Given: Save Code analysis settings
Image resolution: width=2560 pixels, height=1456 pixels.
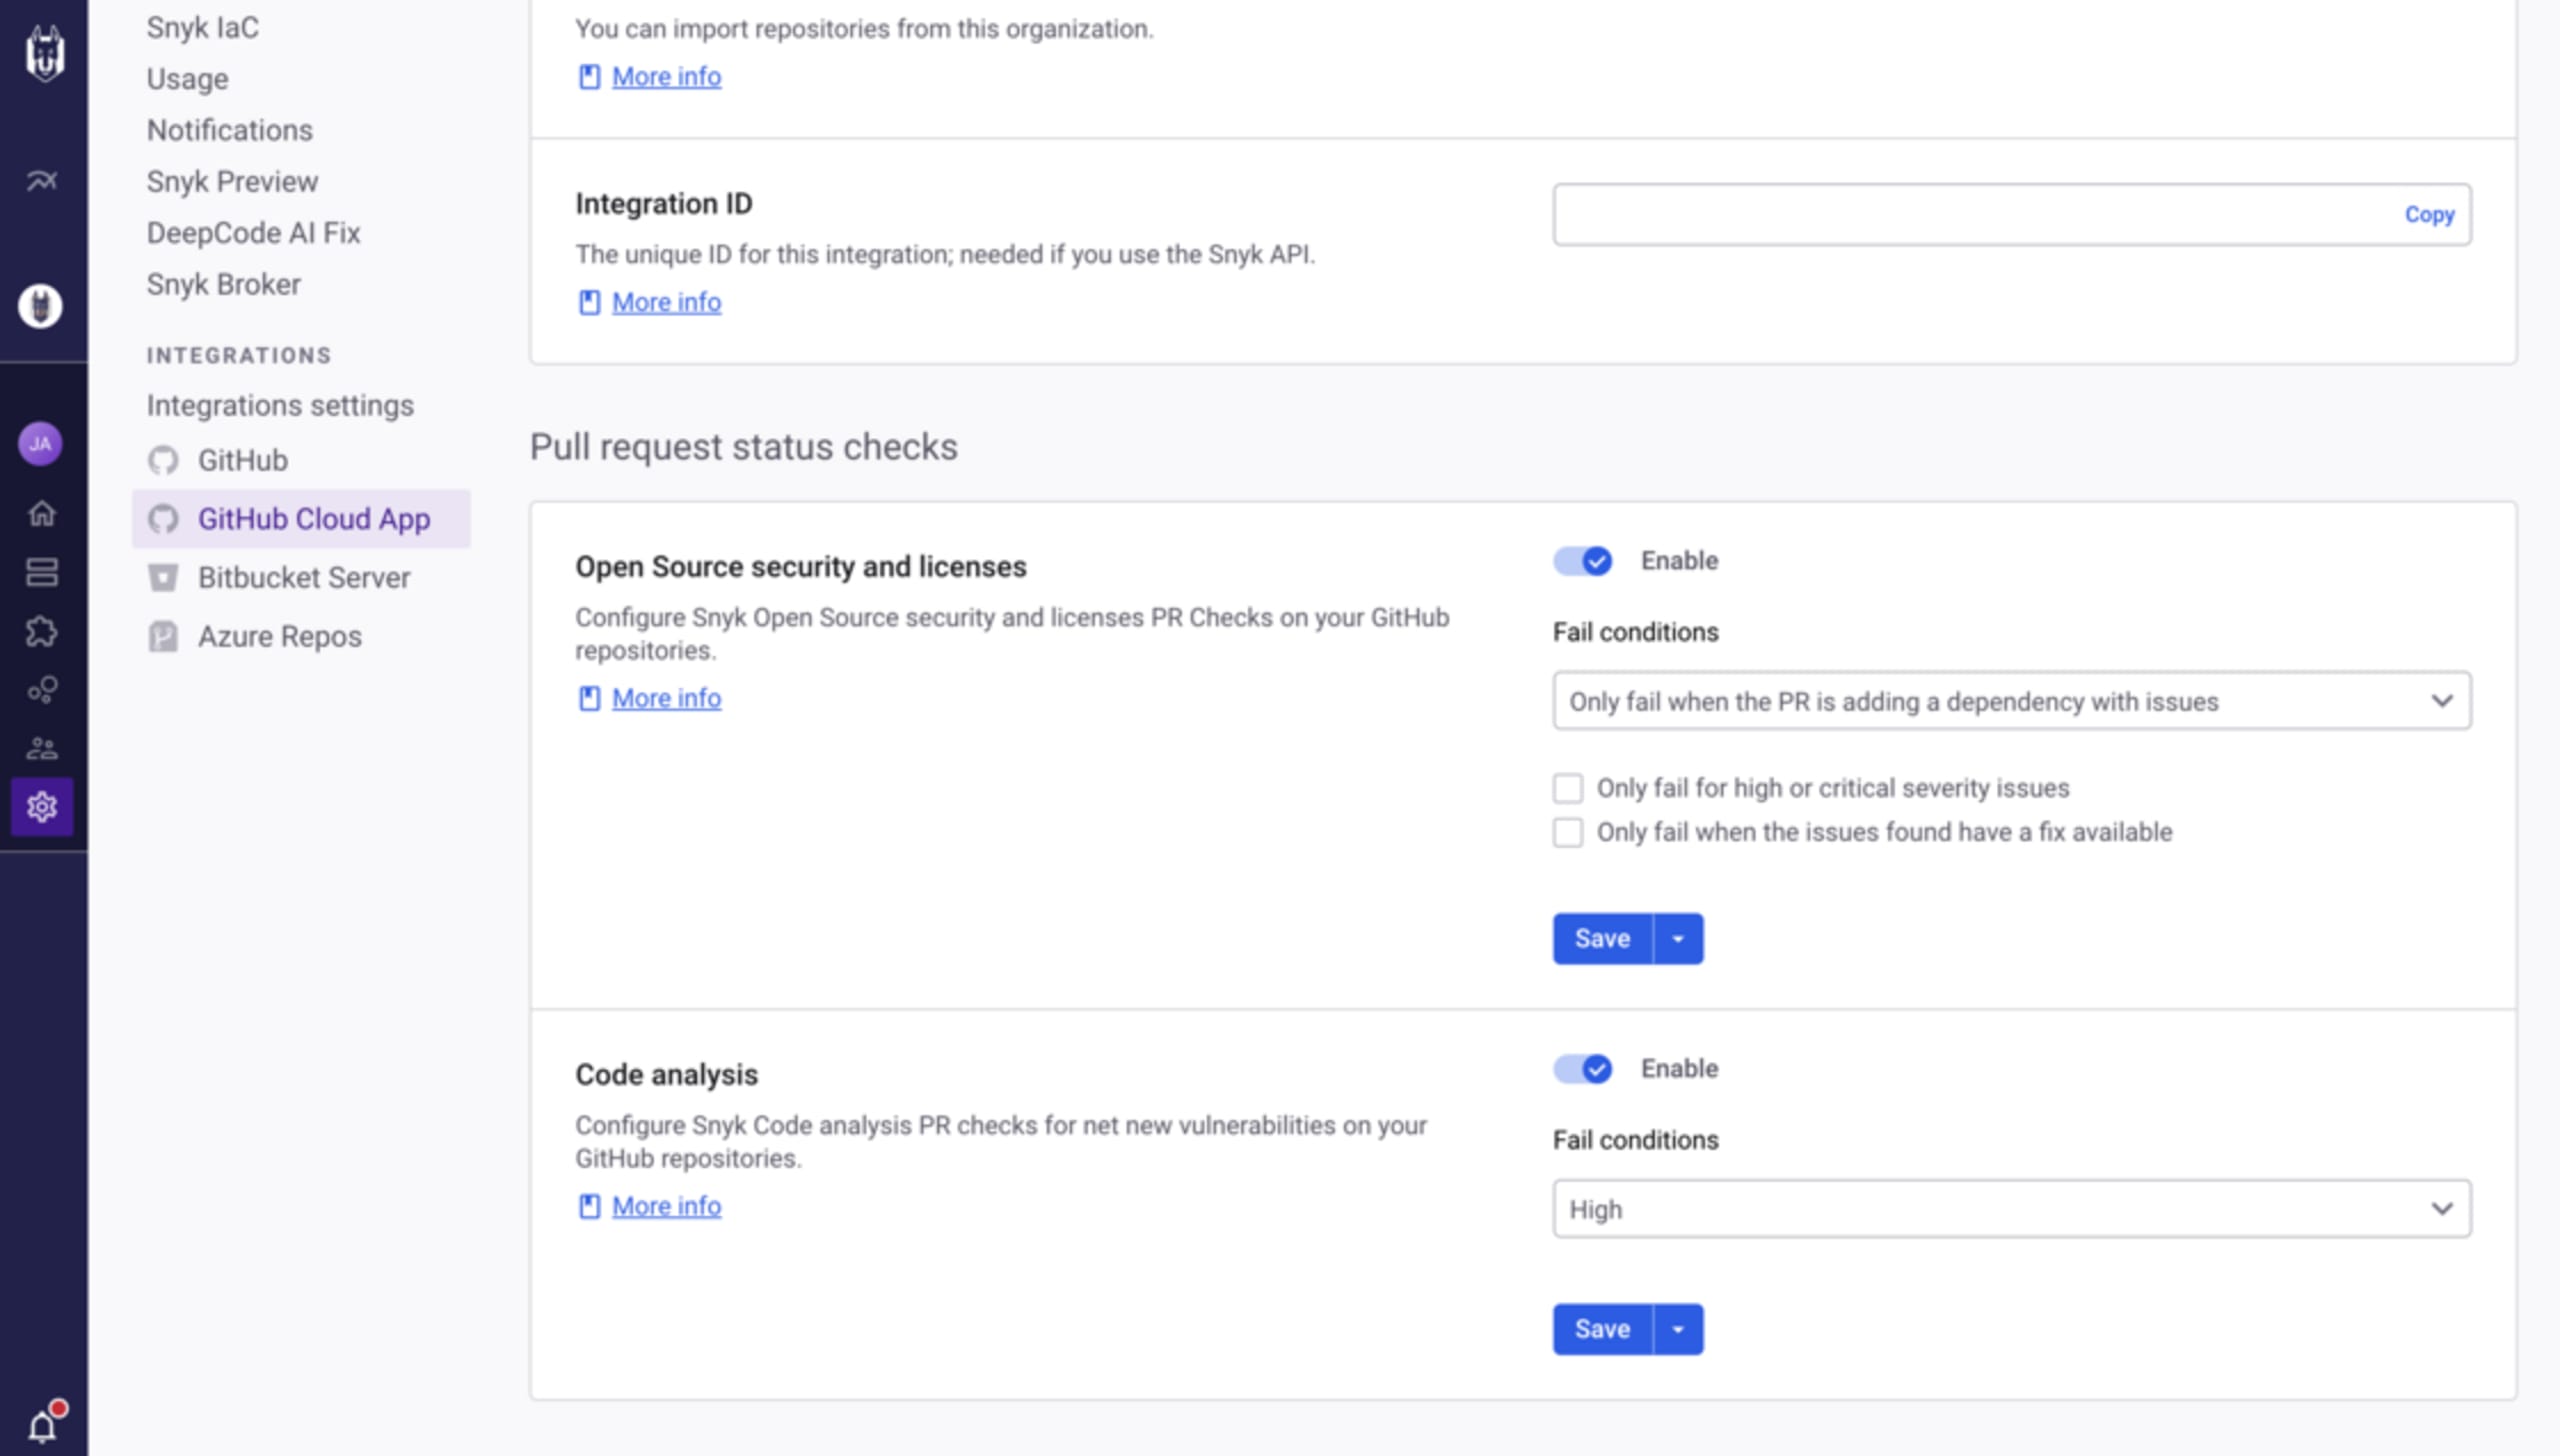Looking at the screenshot, I should tap(1602, 1329).
